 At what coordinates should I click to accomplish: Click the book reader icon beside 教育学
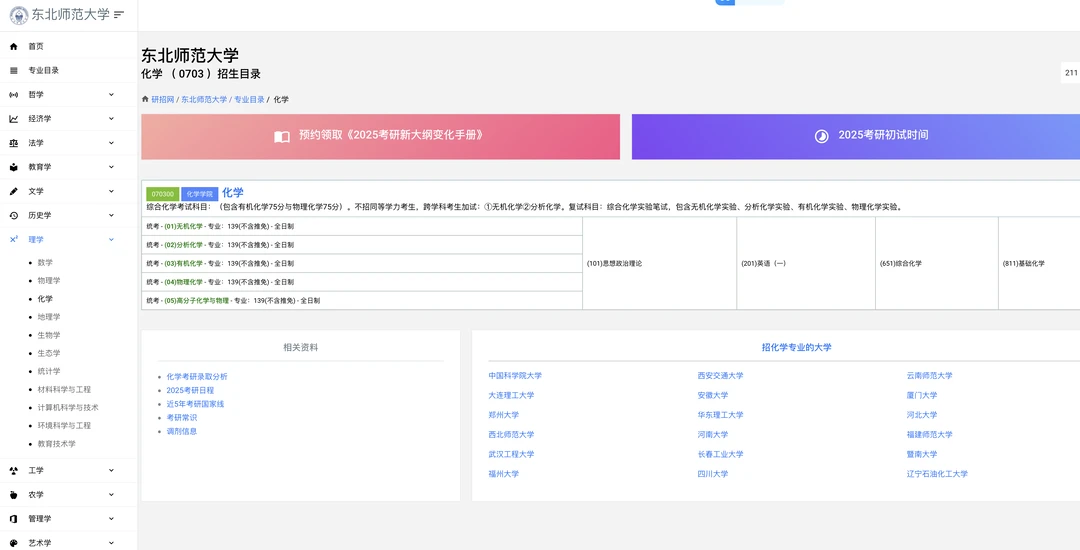tap(14, 167)
